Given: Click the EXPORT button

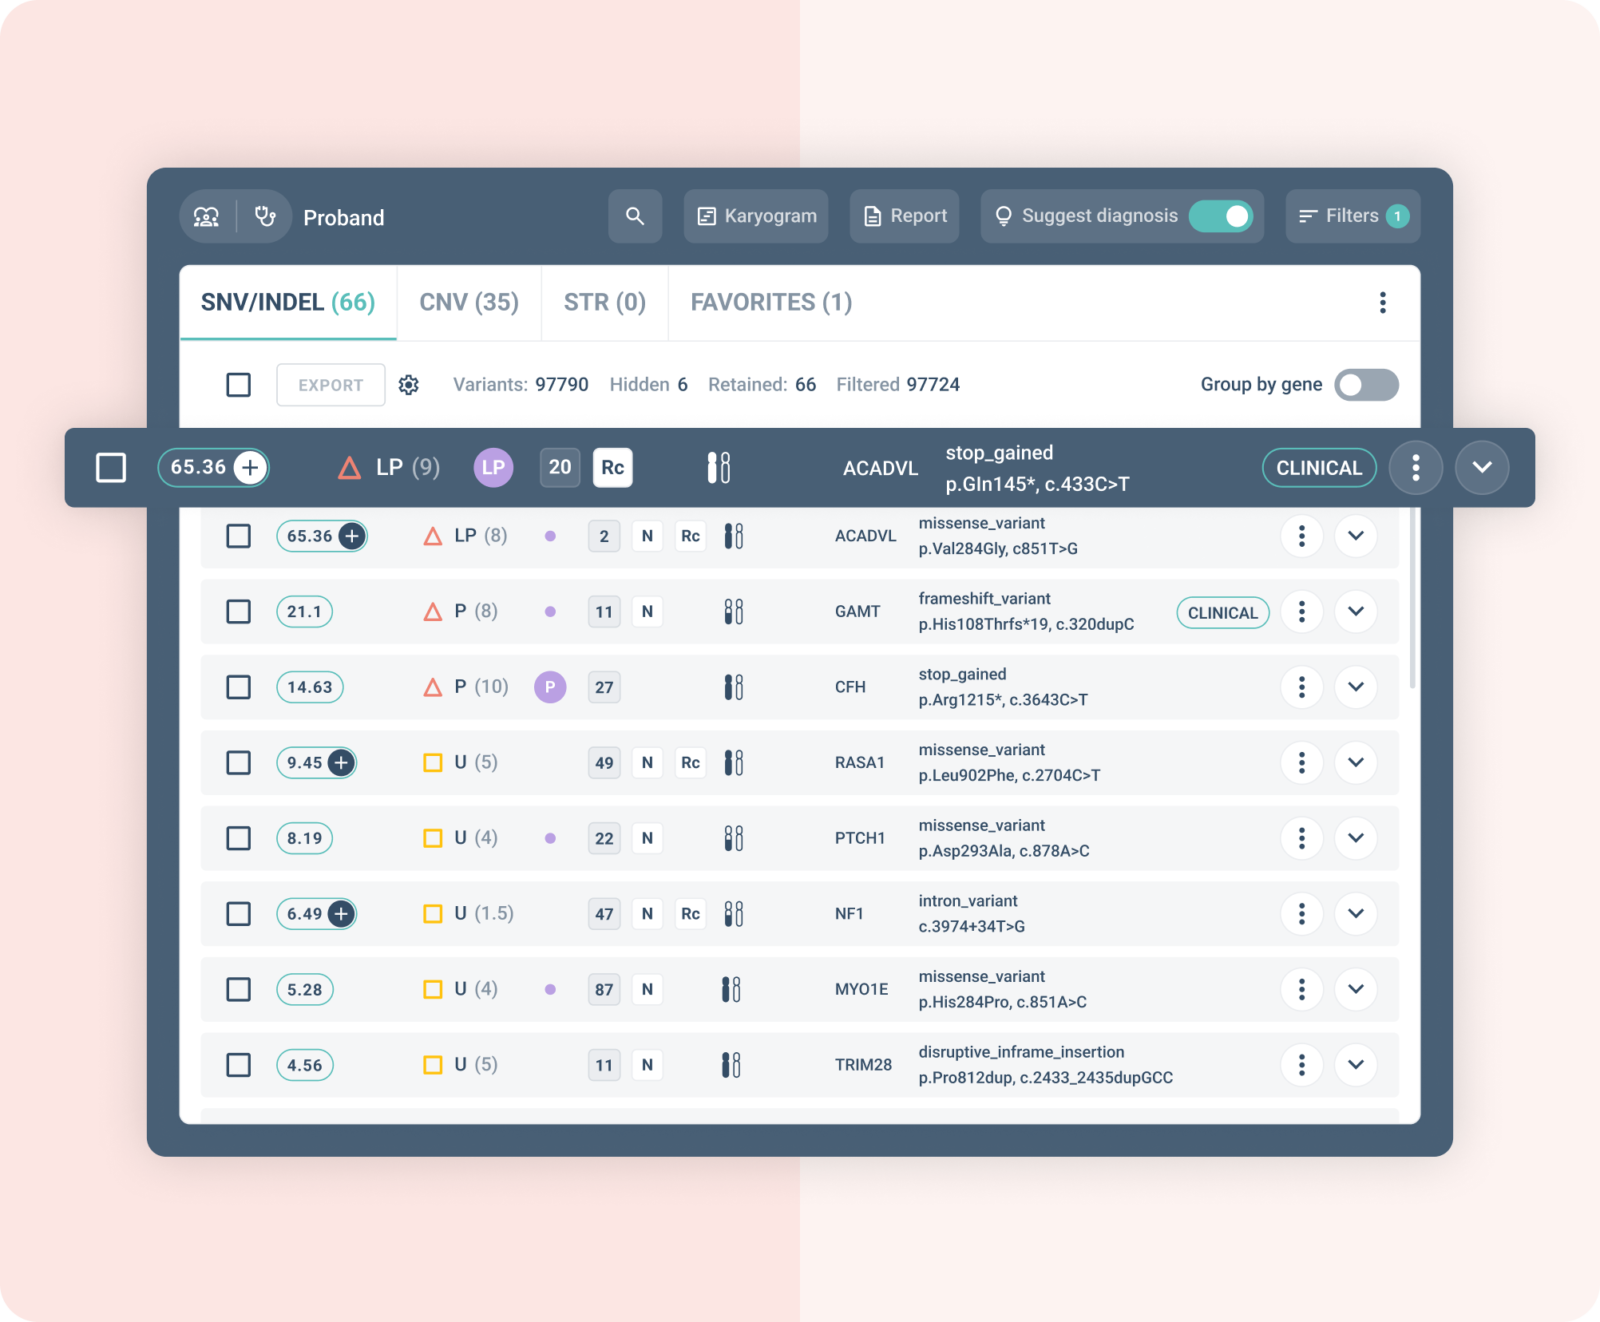Looking at the screenshot, I should 331,385.
